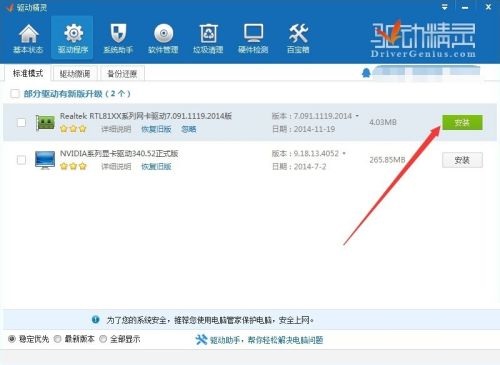This screenshot has height=365, width=500.
Task: Minimize the 驱动精灵 window
Action: pos(465,7)
